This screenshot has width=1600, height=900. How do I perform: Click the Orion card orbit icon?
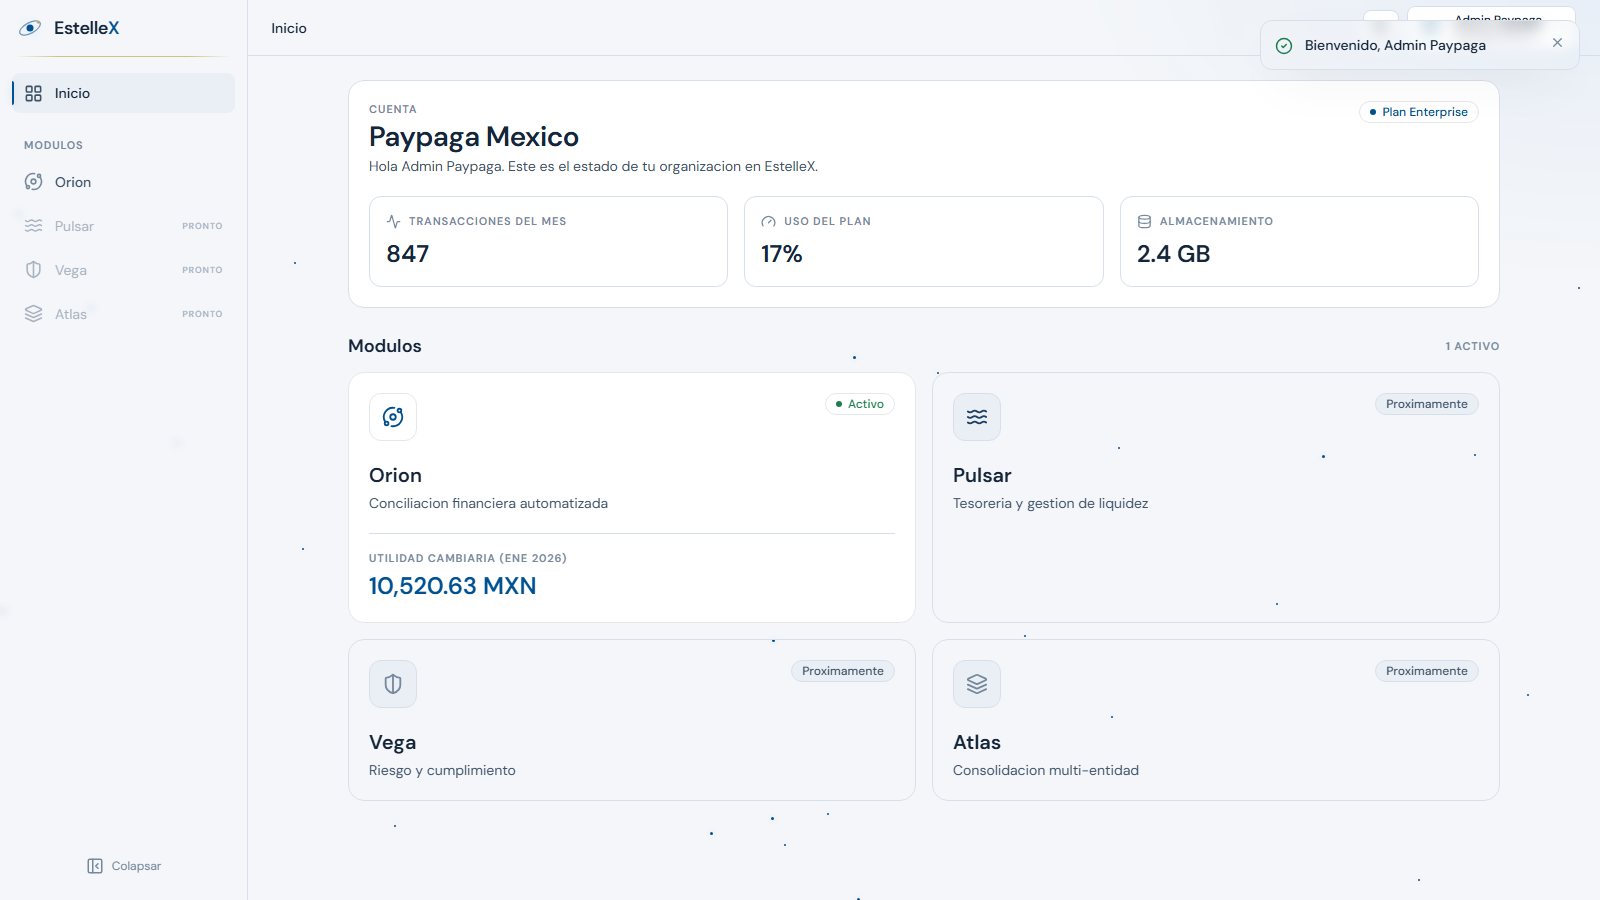393,417
